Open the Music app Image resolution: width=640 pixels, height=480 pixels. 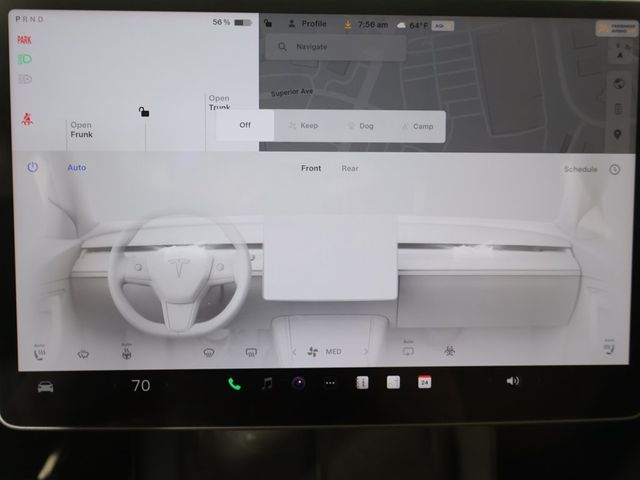[267, 383]
